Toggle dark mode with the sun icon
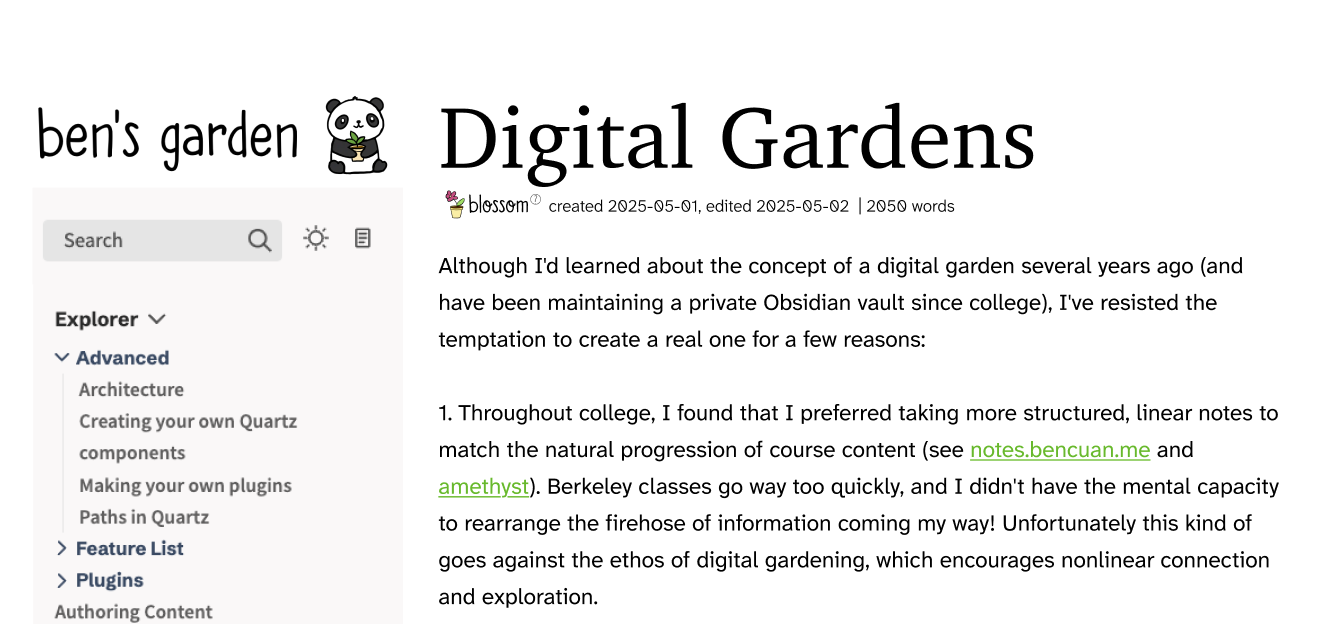The width and height of the screenshot is (1322, 624). (x=316, y=238)
